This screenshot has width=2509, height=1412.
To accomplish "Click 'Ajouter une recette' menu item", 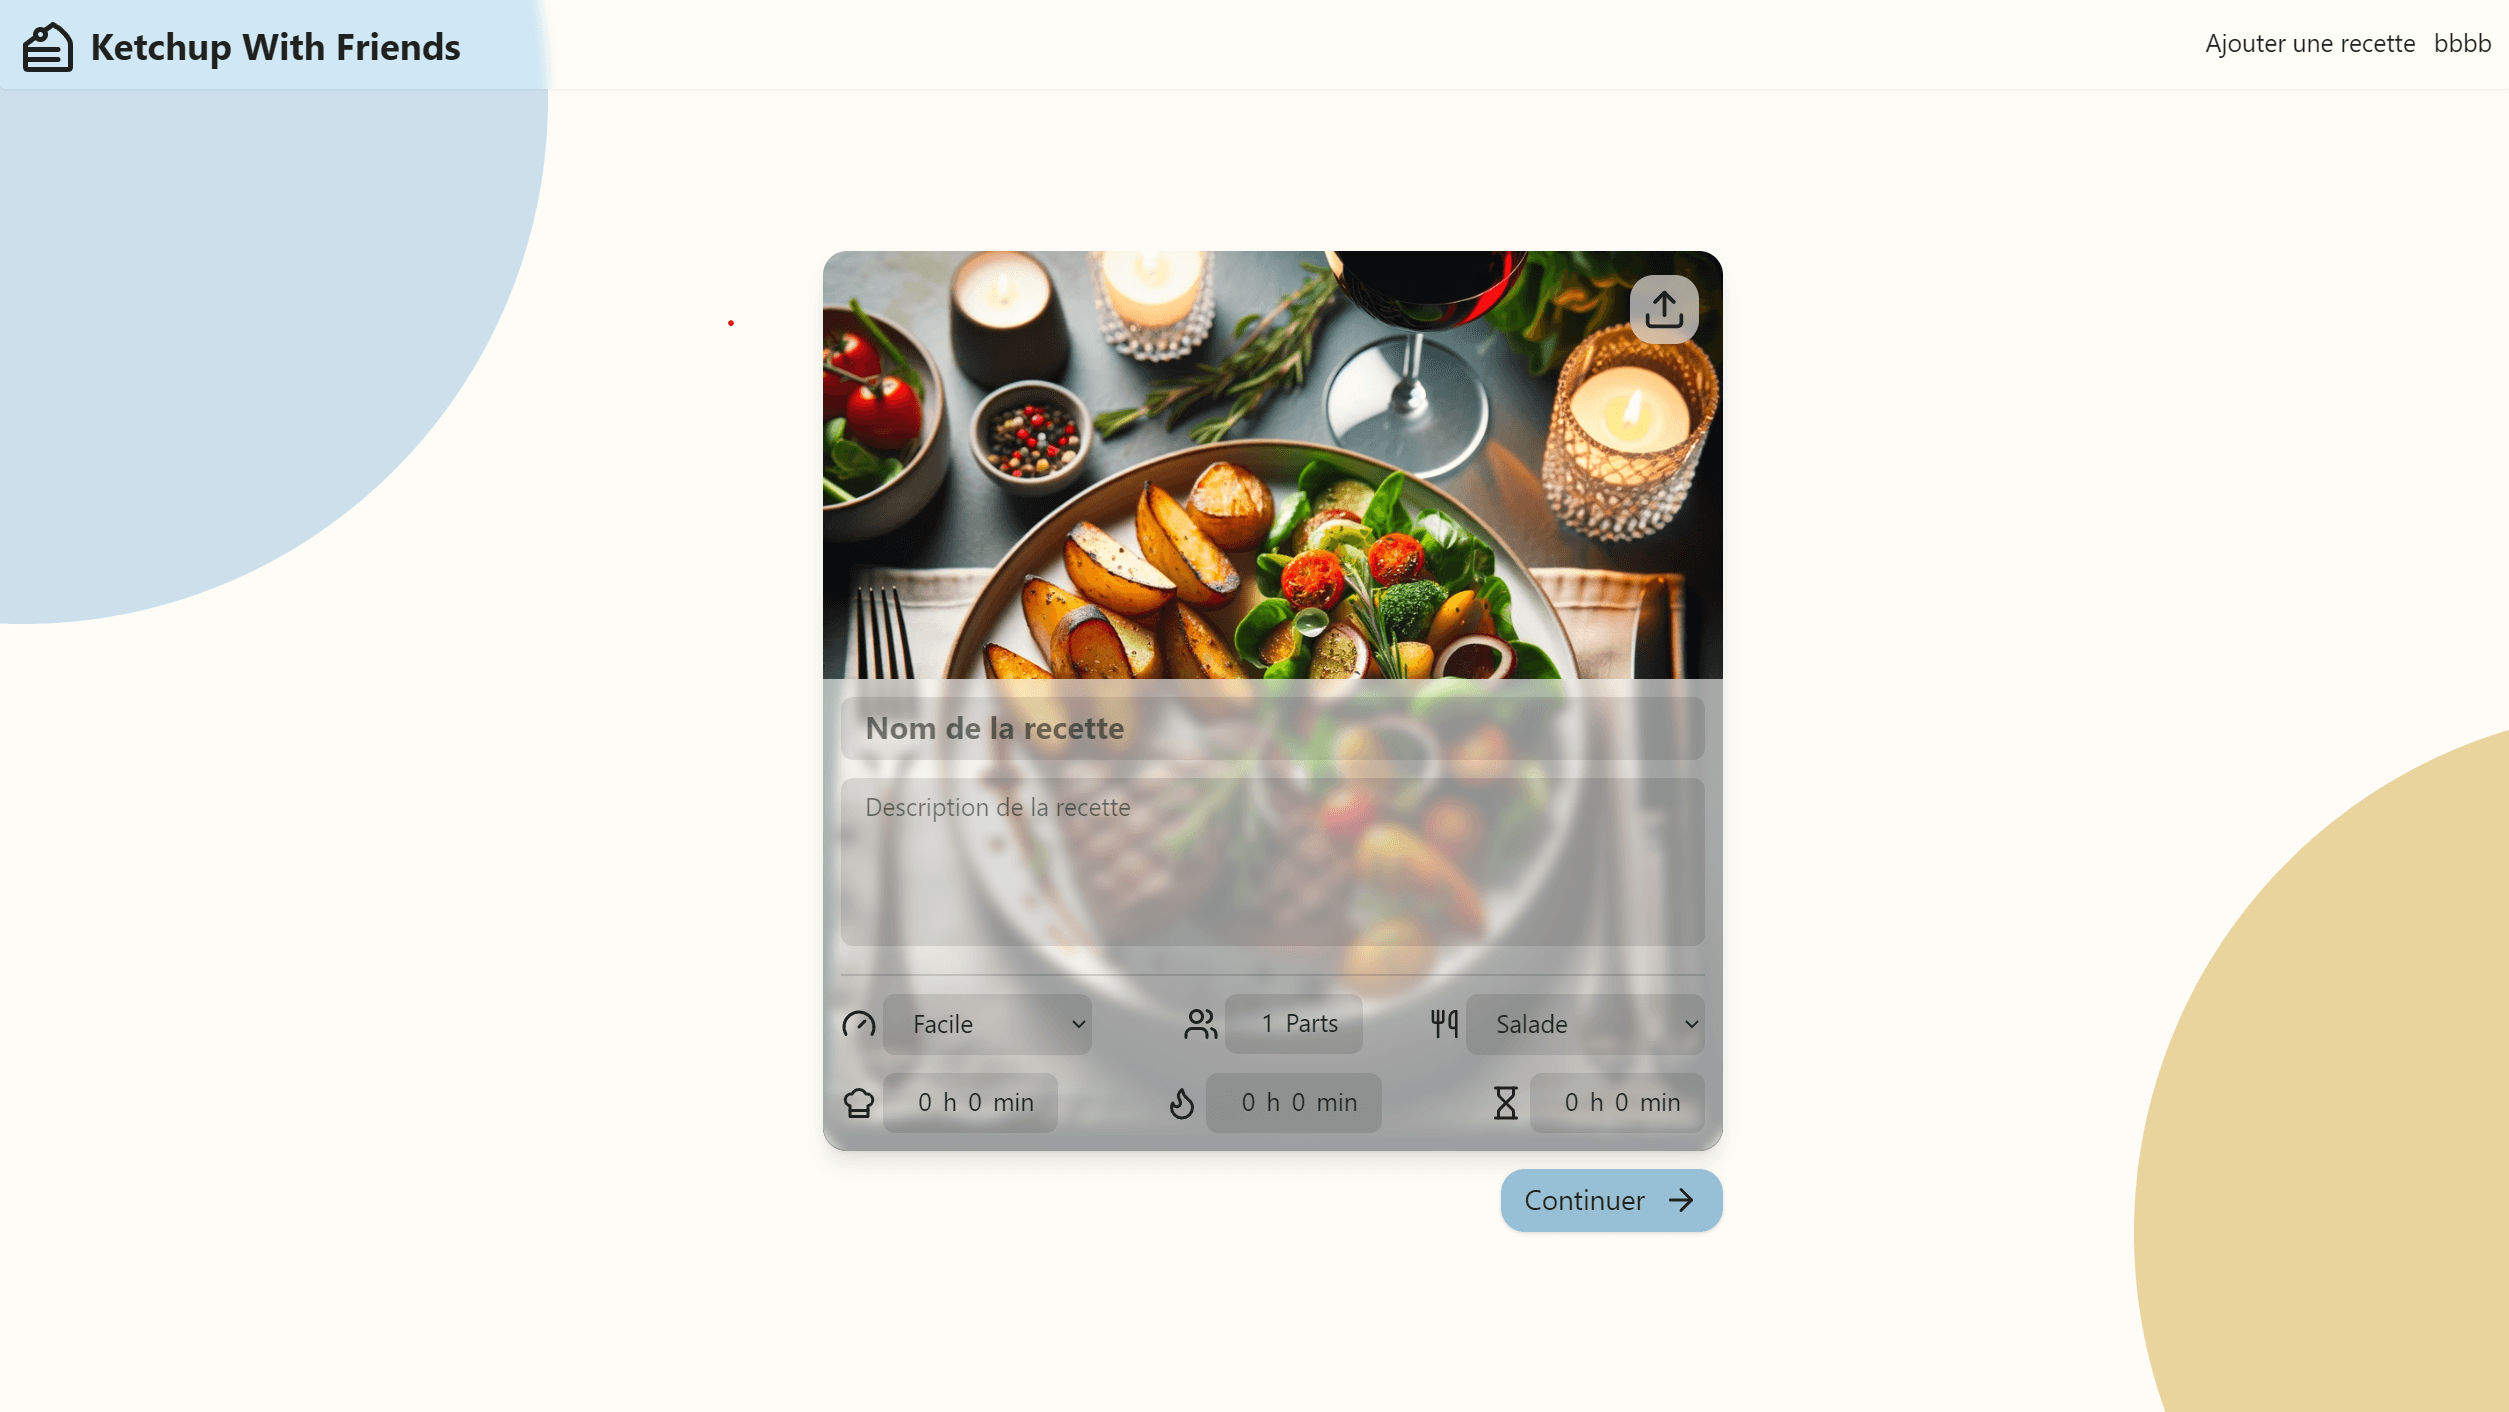I will tap(2309, 43).
